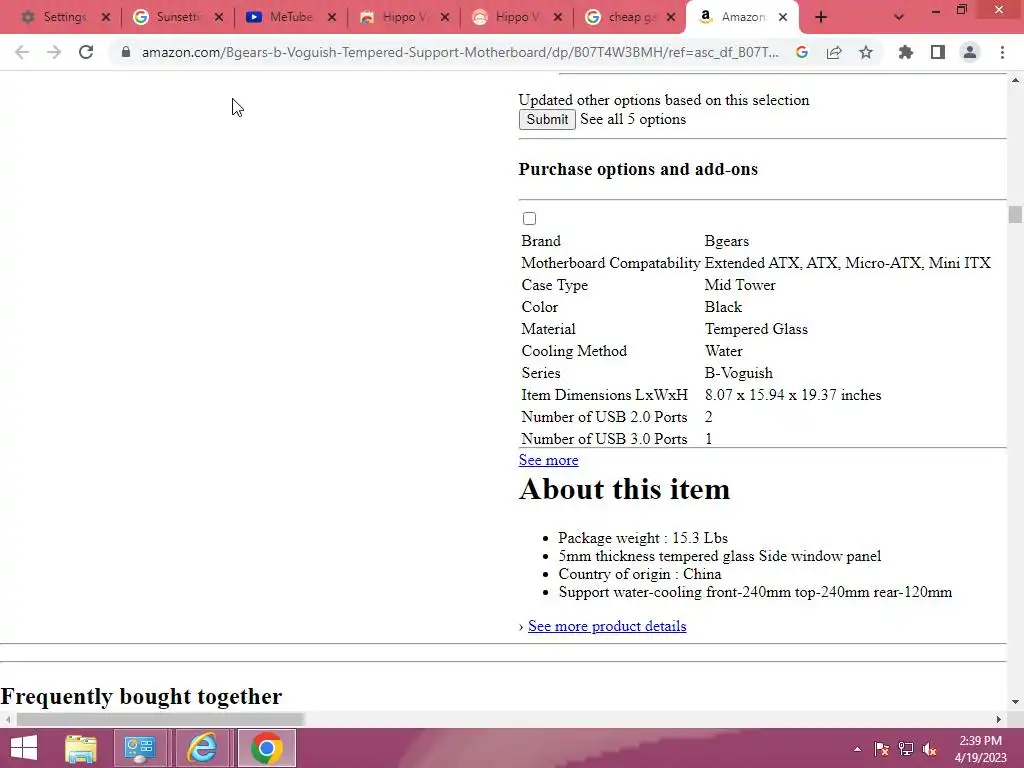Close the active Amazon tab
1024x768 pixels.
[x=783, y=18]
